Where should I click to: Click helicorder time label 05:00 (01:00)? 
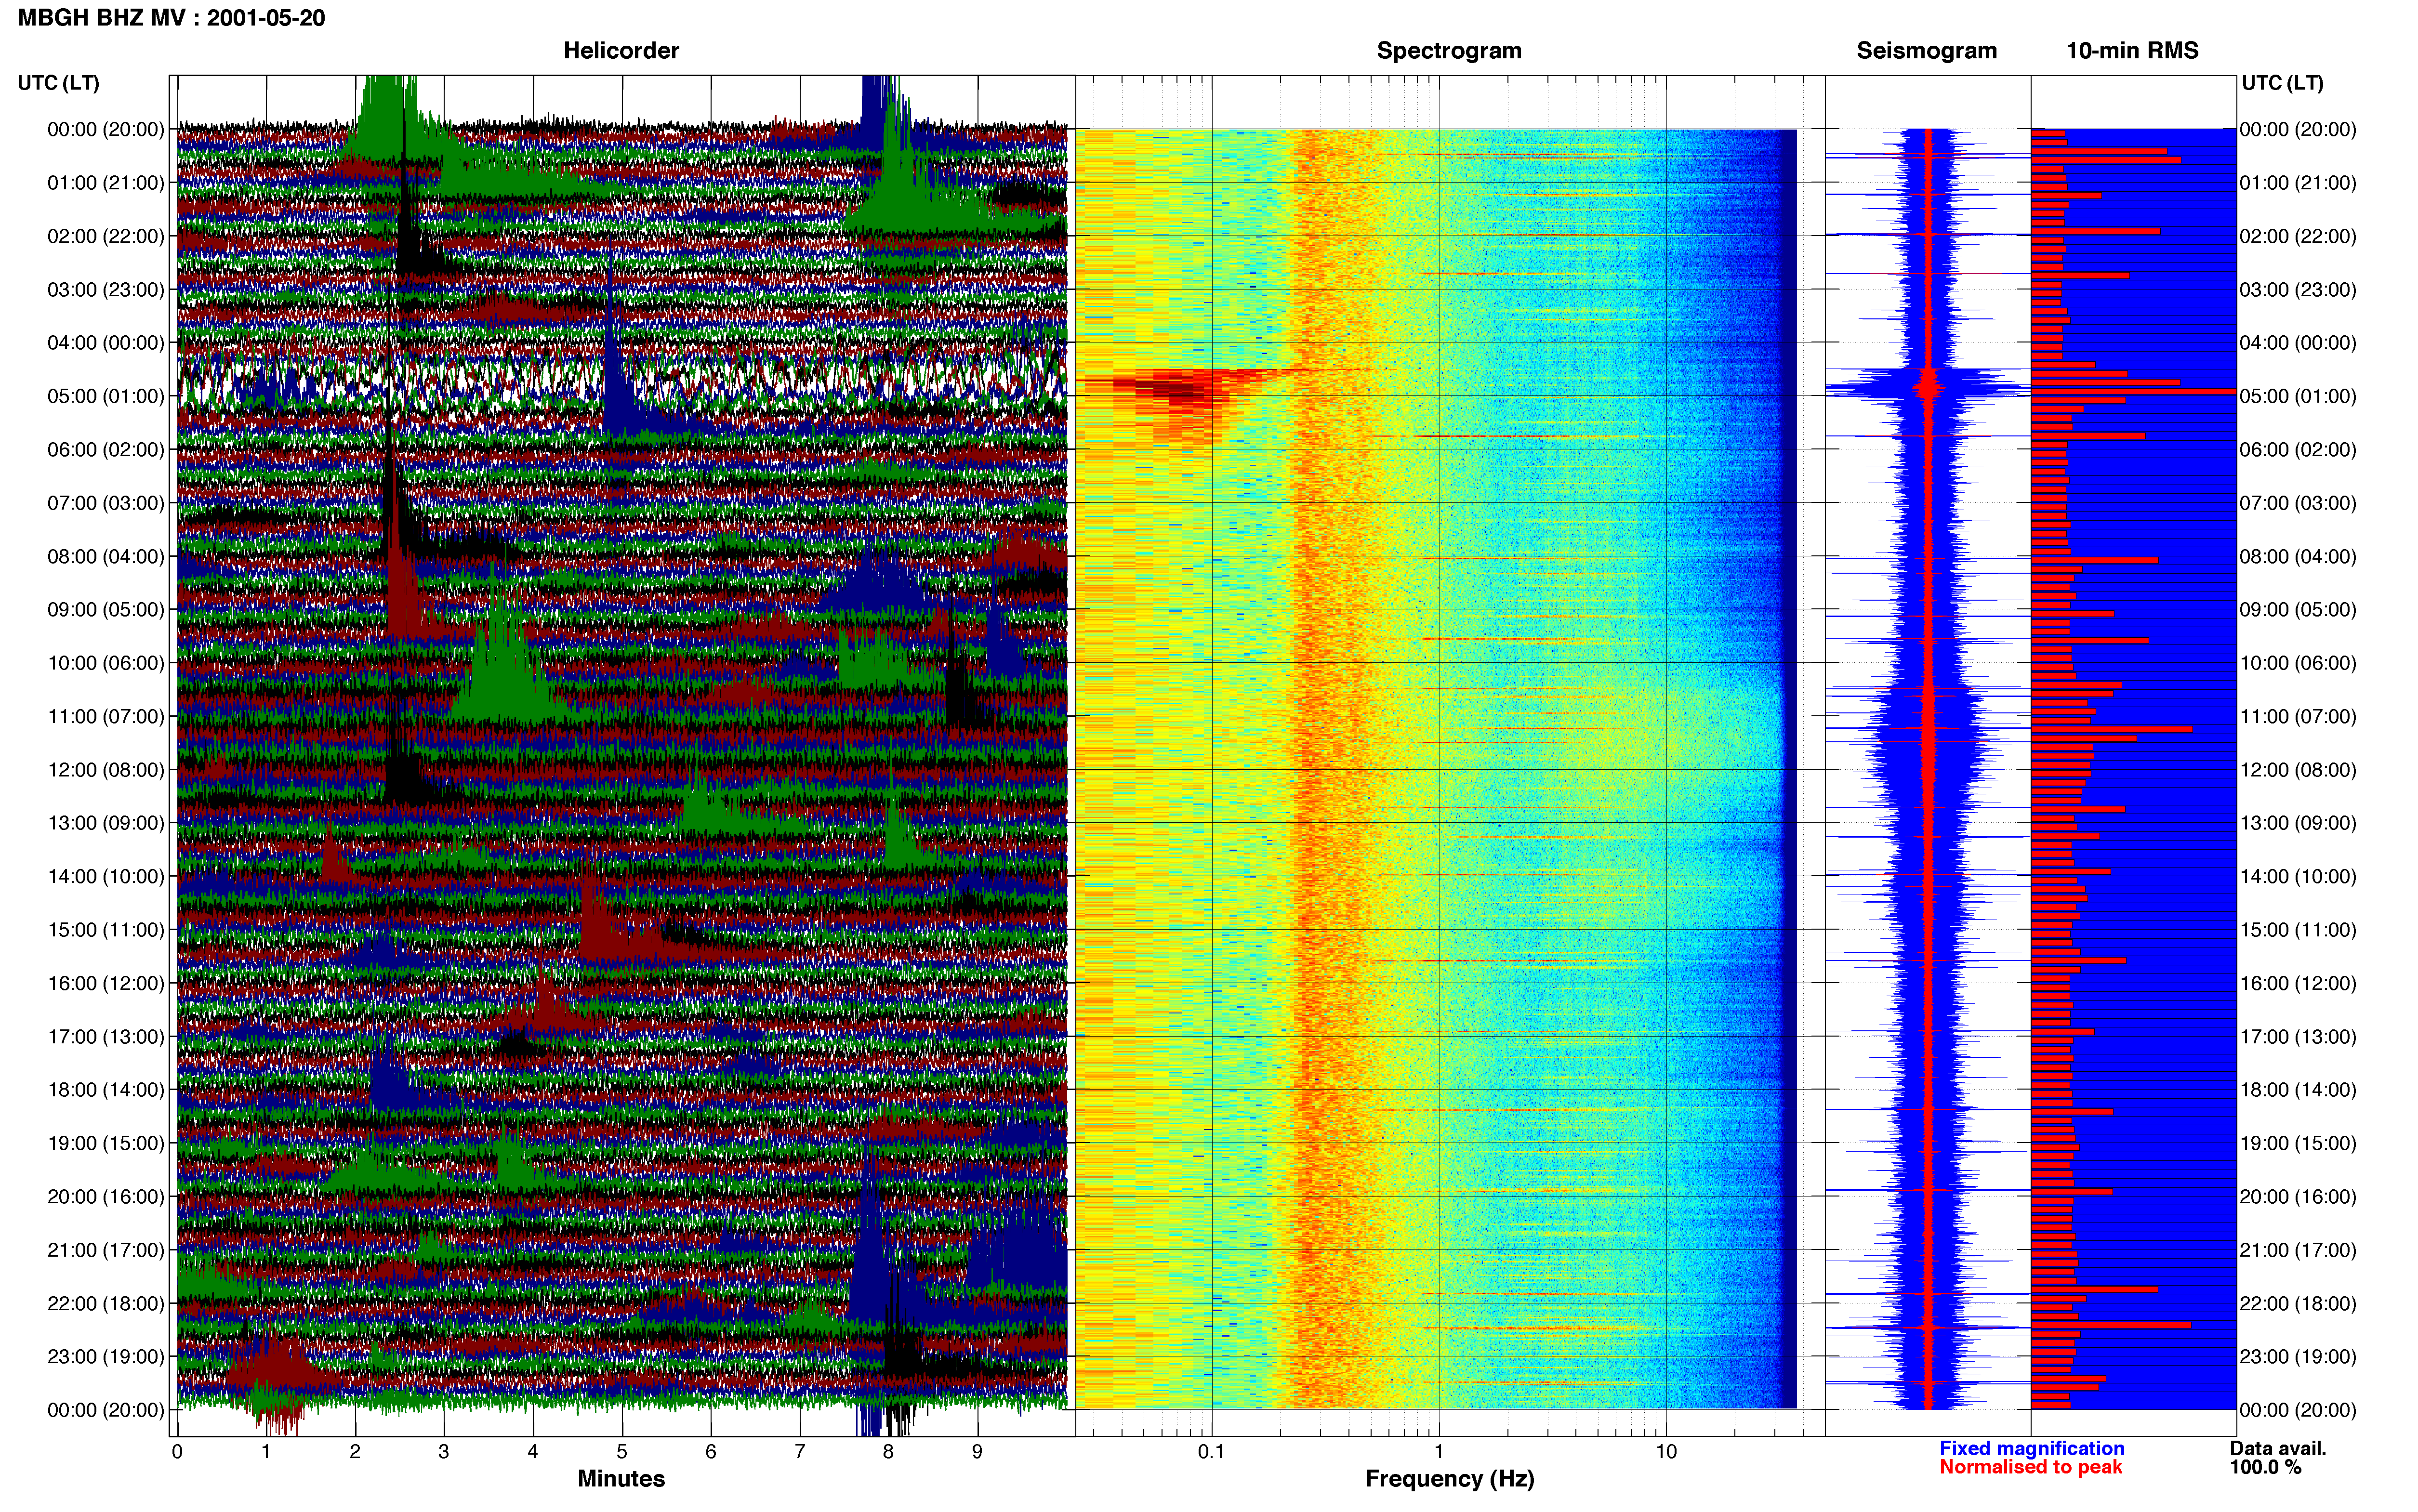coord(106,396)
